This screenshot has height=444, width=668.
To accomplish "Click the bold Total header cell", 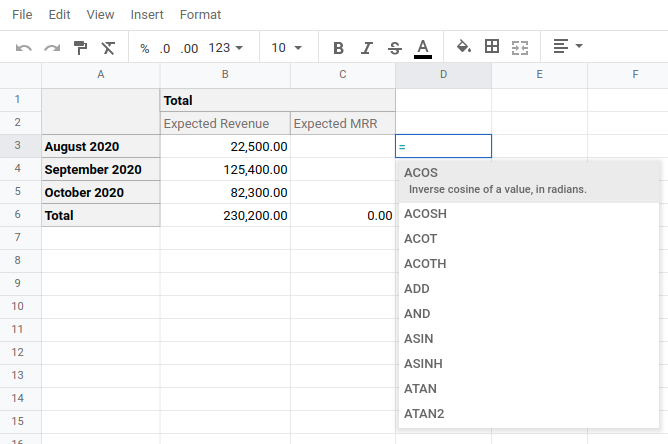I will point(278,101).
